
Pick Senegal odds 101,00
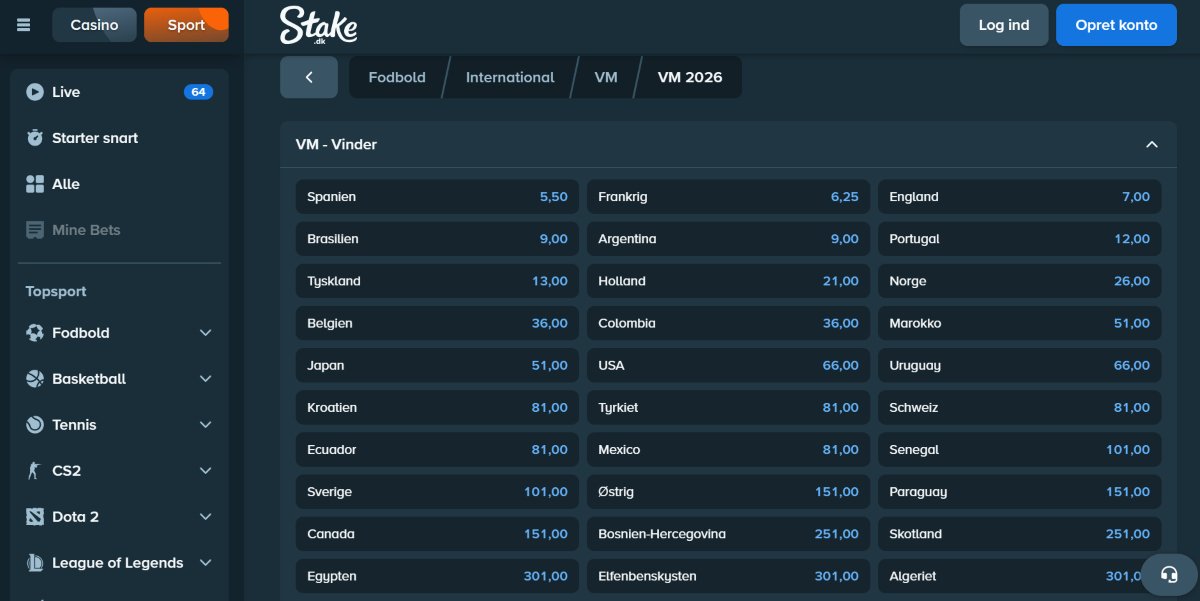1020,449
